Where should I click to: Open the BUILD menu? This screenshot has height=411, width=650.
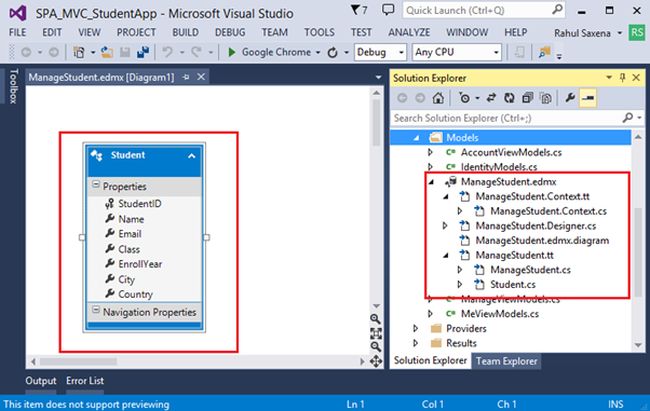click(x=185, y=32)
